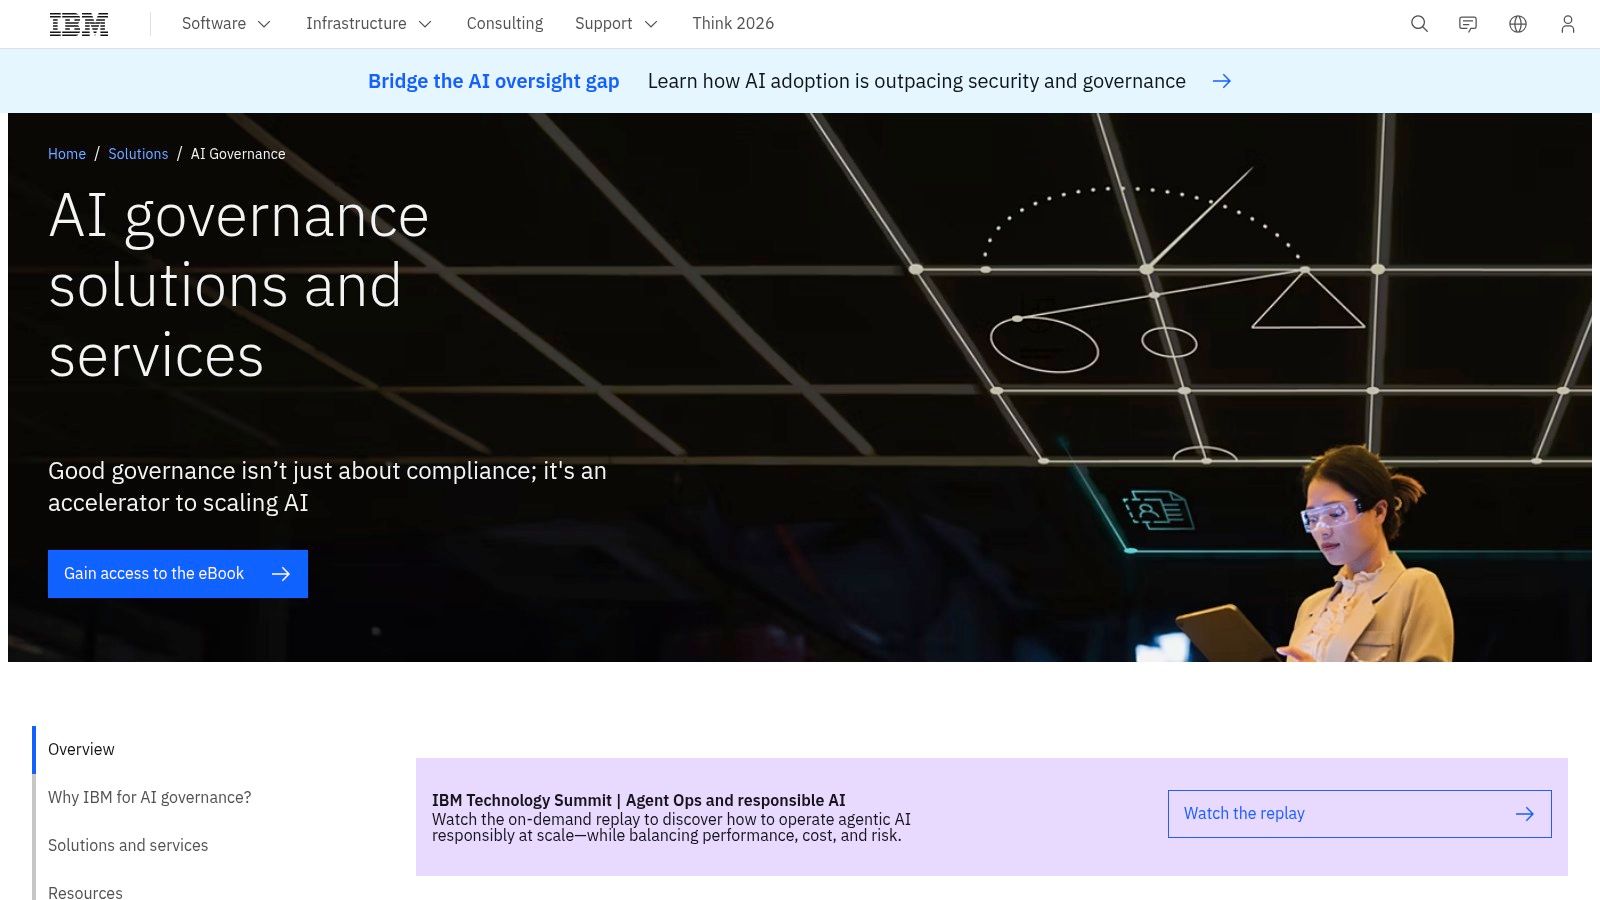Image resolution: width=1600 pixels, height=900 pixels.
Task: Click Watch the replay button
Action: tap(1360, 814)
